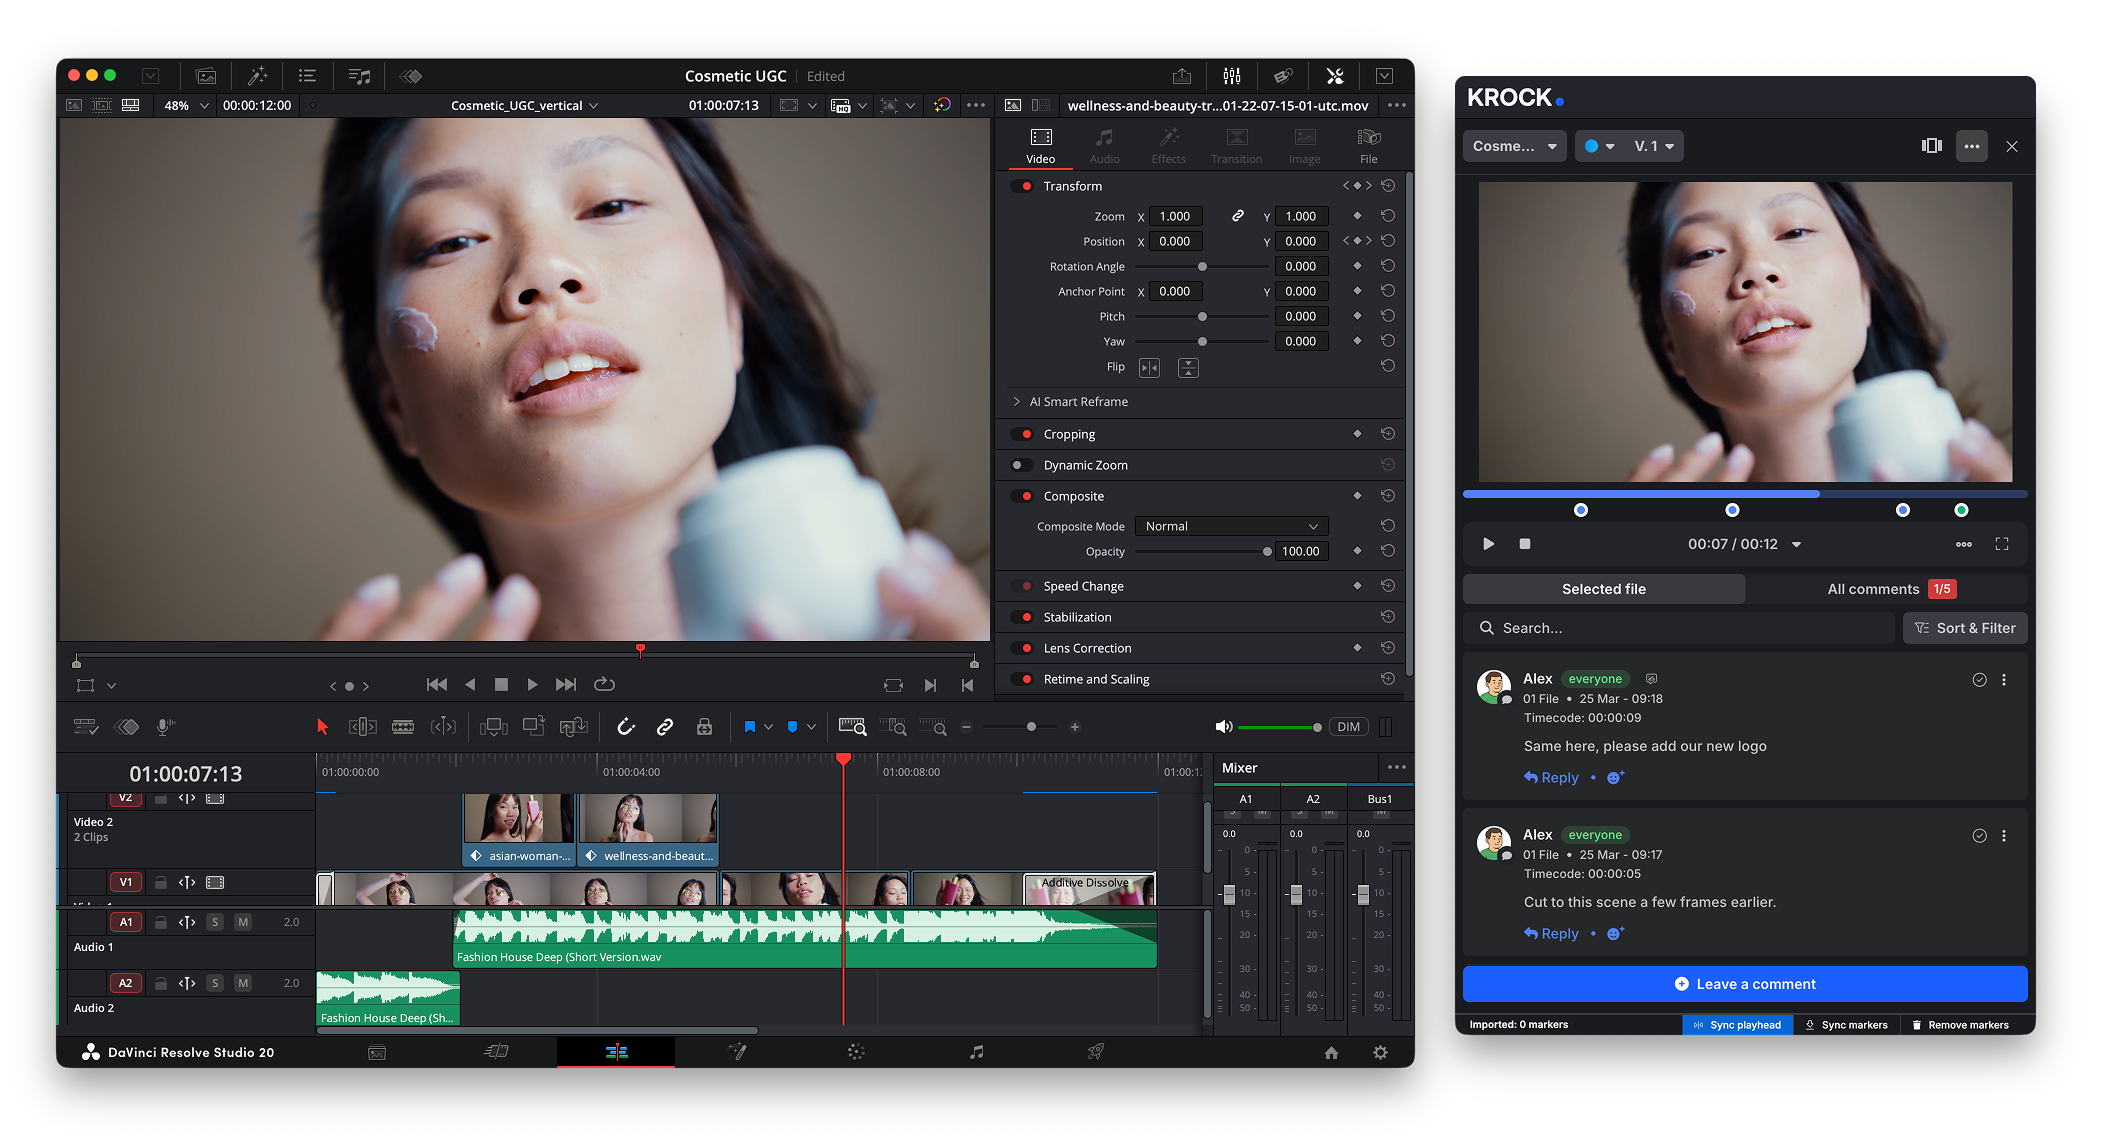Open the Krock status color dropdown
The height and width of the screenshot is (1142, 2103).
coord(1599,146)
